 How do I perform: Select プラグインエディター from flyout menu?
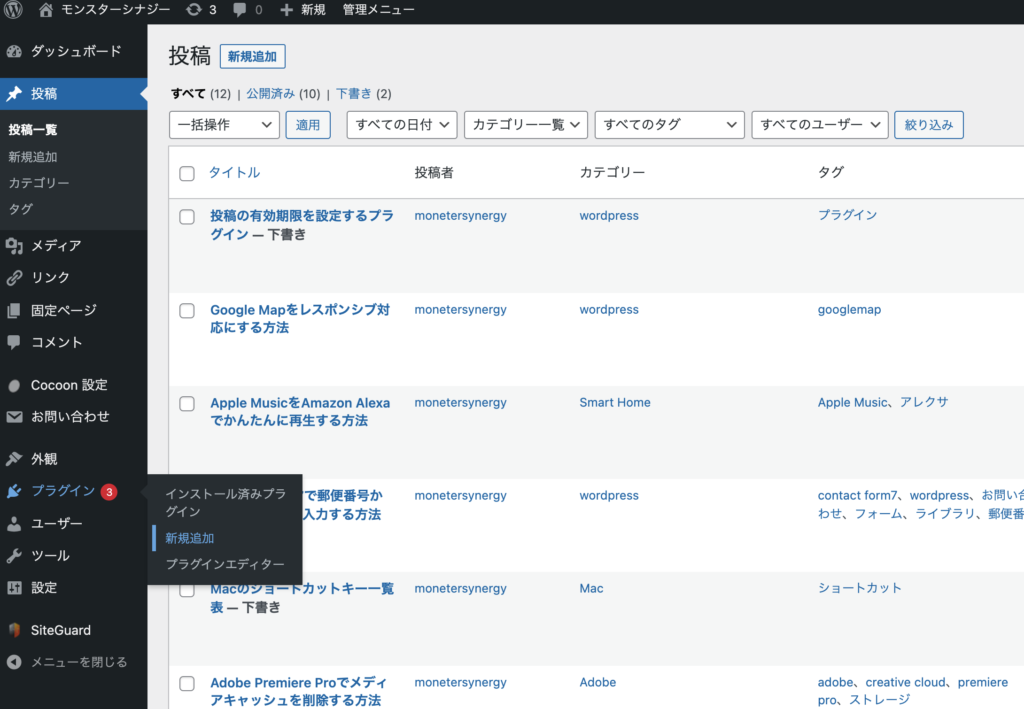pyautogui.click(x=225, y=564)
